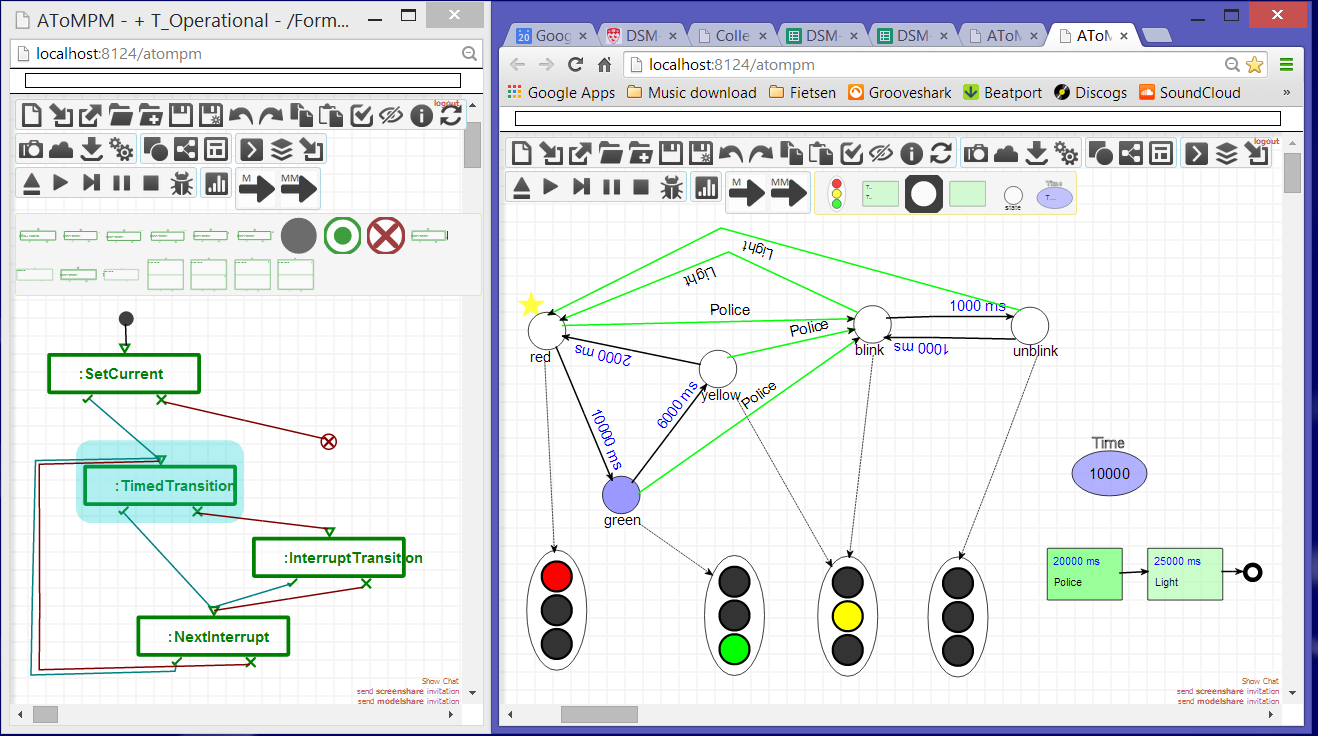Image resolution: width=1318 pixels, height=736 pixels.
Task: Click the camera screenshot icon in left window
Action: coord(32,150)
